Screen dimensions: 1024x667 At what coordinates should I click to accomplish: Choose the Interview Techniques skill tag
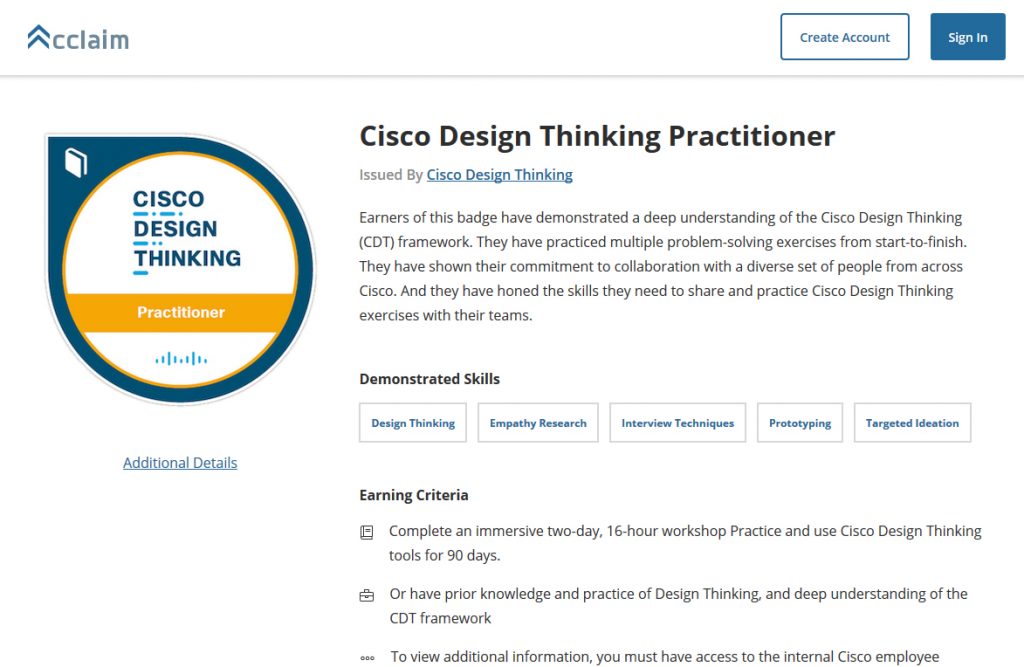[677, 423]
